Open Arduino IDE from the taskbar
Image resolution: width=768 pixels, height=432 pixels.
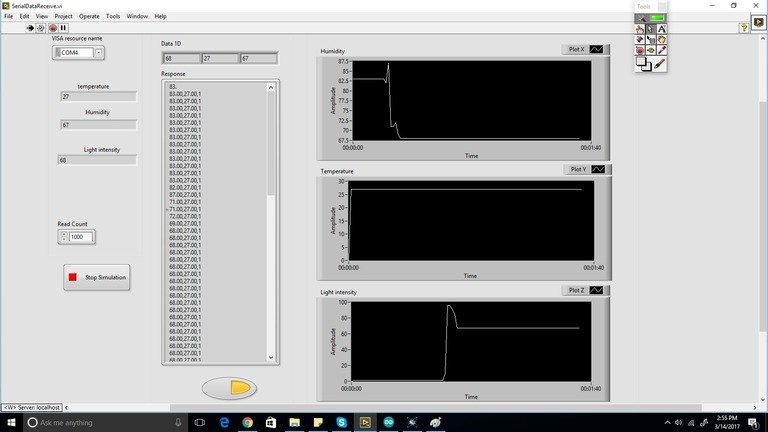pyautogui.click(x=388, y=422)
